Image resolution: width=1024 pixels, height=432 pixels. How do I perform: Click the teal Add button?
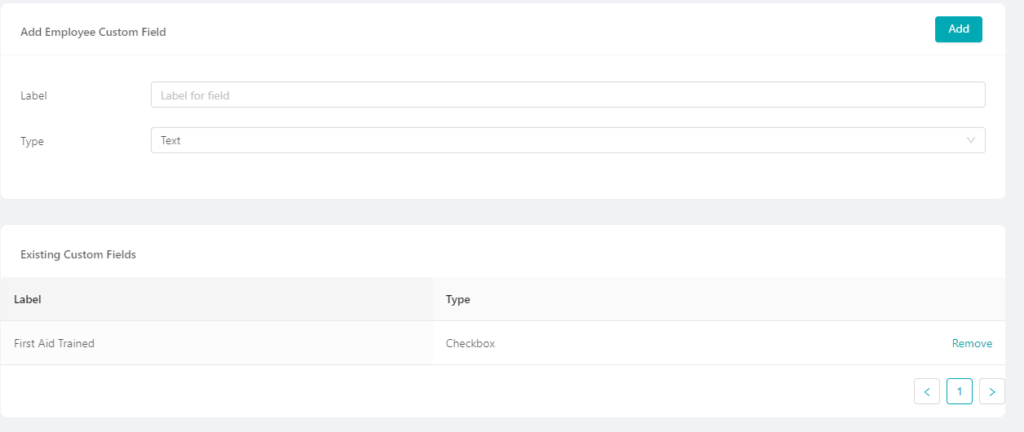[x=958, y=29]
